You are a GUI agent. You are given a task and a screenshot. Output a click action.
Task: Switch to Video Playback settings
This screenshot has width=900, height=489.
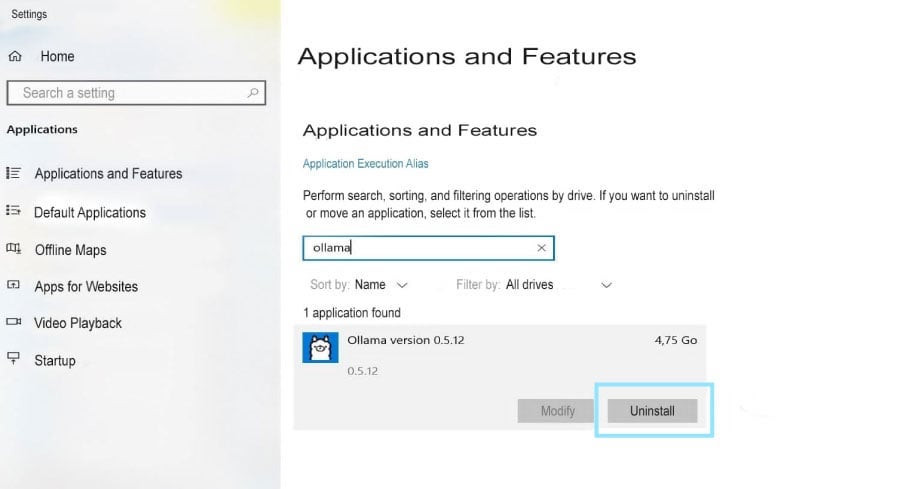[x=78, y=323]
